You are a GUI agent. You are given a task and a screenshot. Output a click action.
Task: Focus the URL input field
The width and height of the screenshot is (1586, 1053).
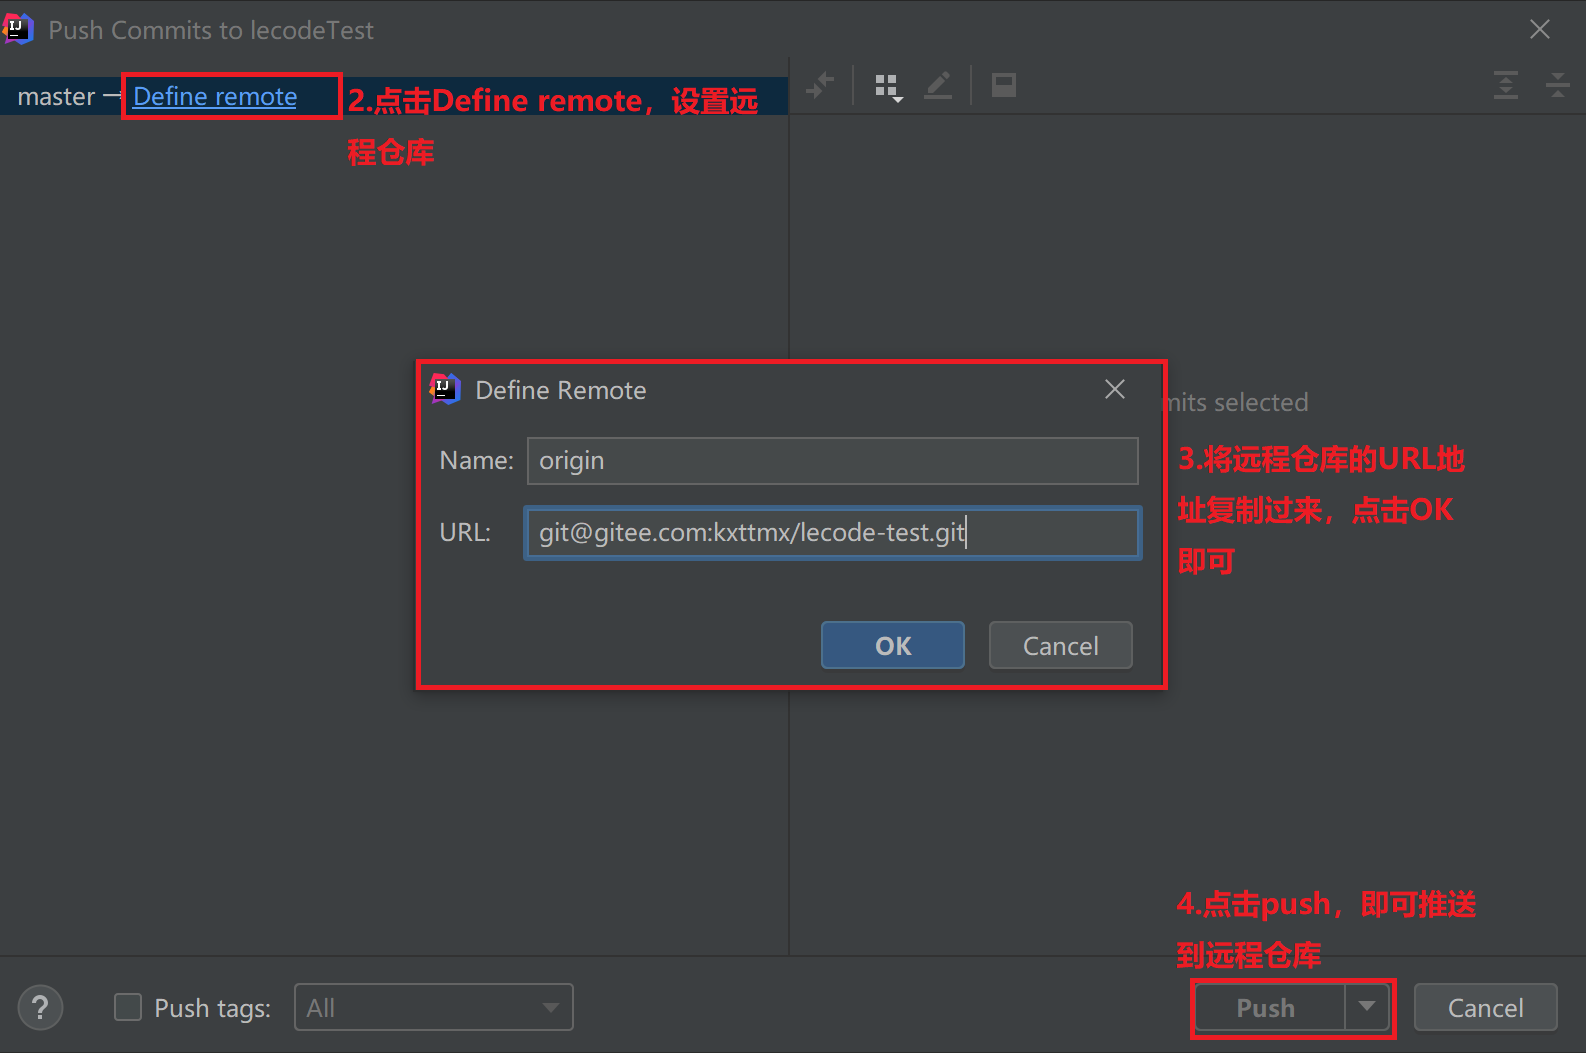[x=833, y=533]
